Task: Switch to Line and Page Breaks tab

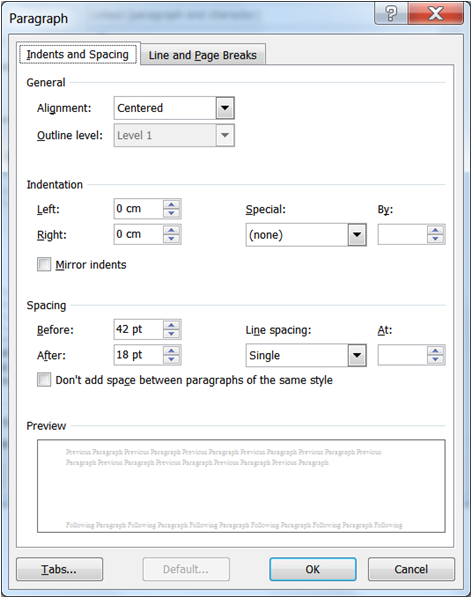Action: 202,55
